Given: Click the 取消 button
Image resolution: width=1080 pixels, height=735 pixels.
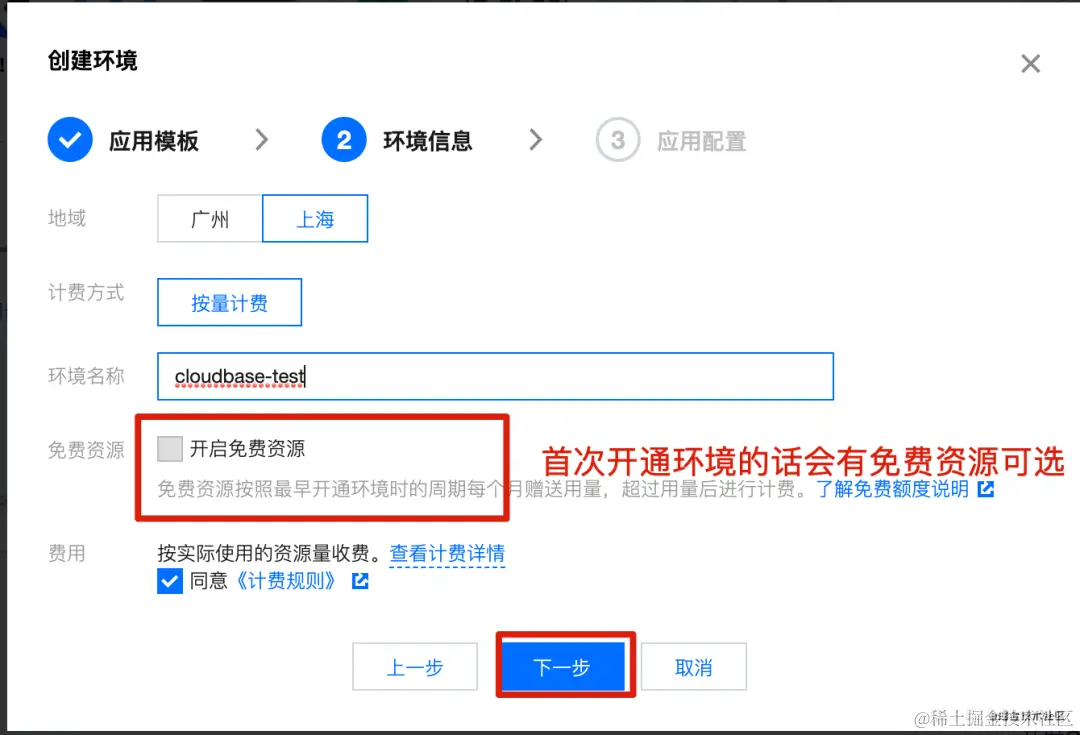Looking at the screenshot, I should 694,667.
